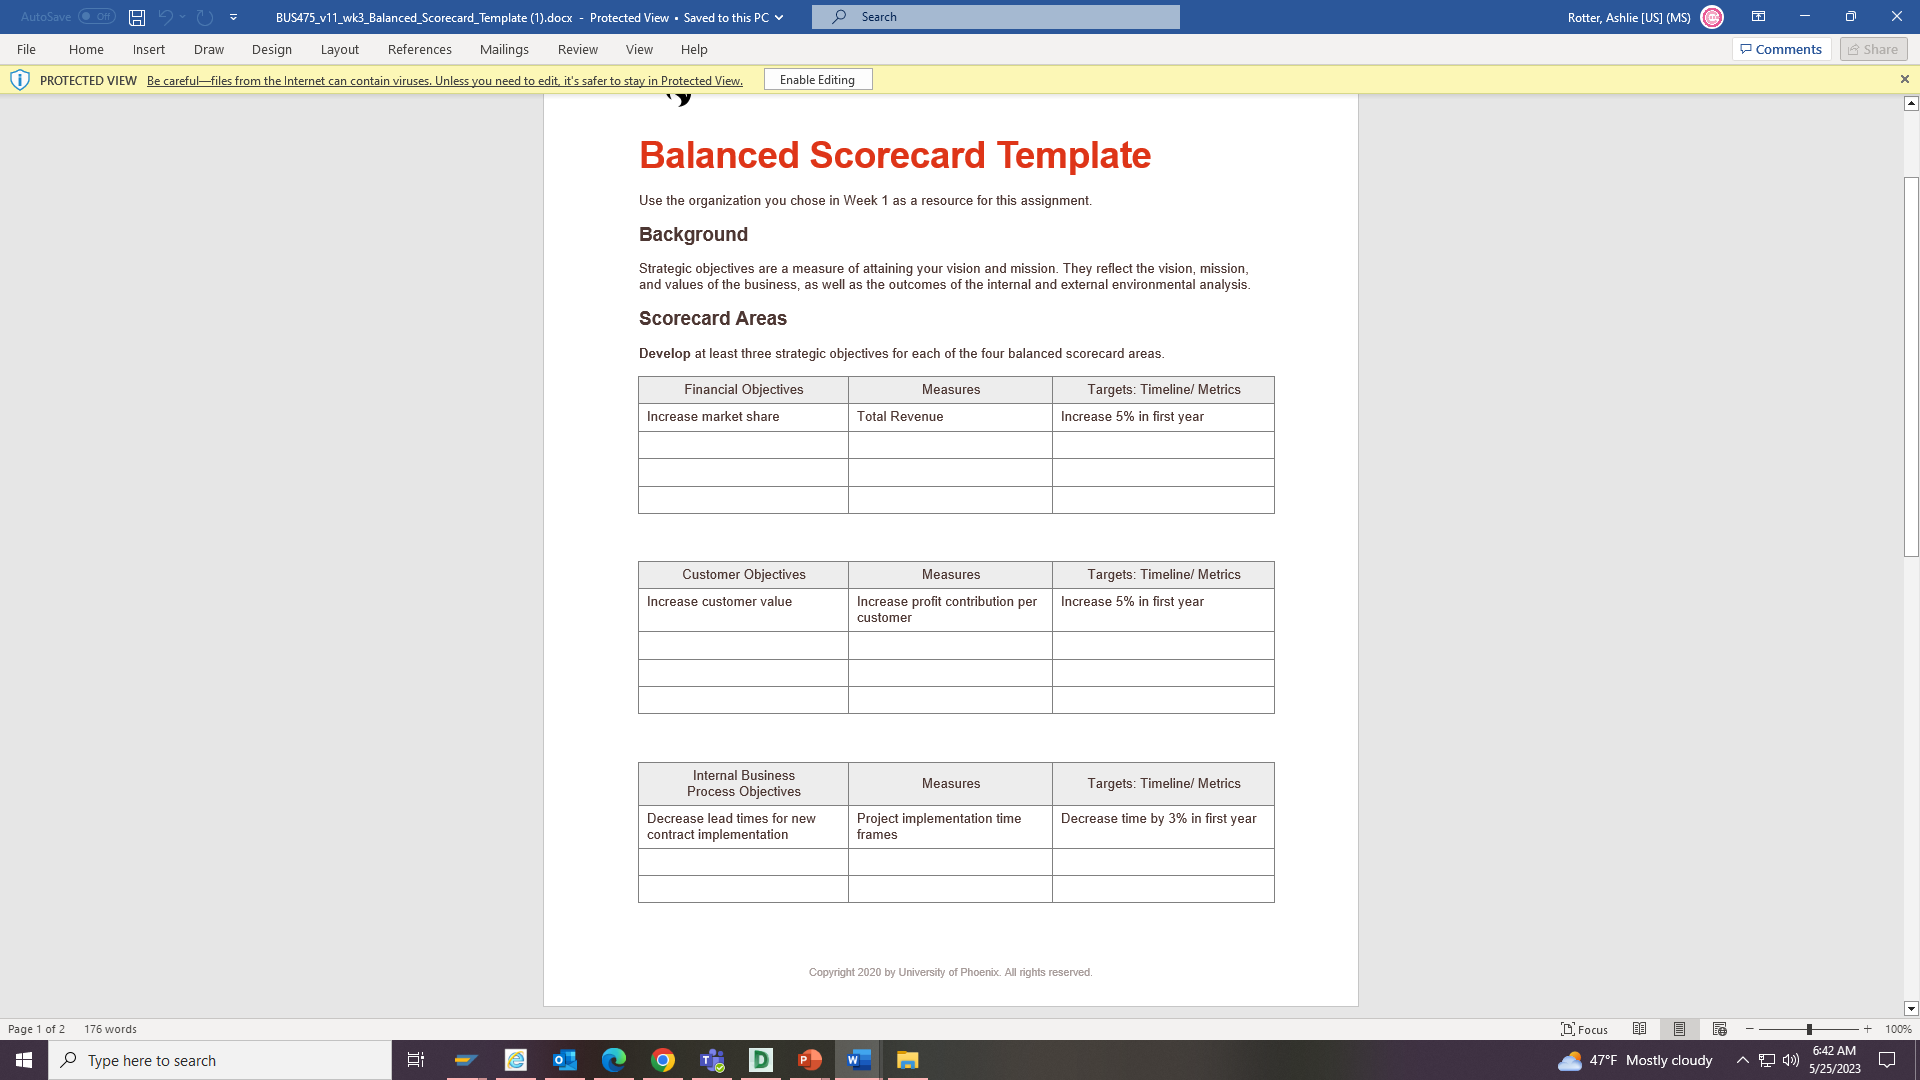Expand the saved location dropdown in title
The width and height of the screenshot is (1920, 1080).
pos(779,17)
